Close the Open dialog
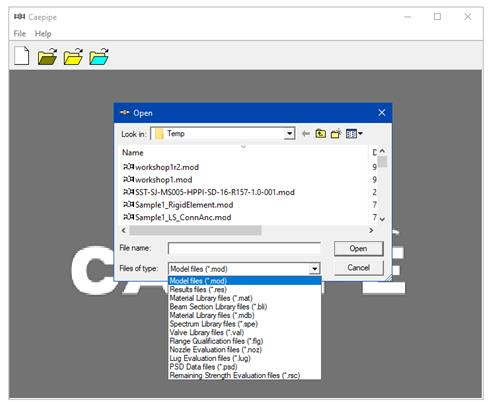Image resolution: width=490 pixels, height=402 pixels. (382, 113)
